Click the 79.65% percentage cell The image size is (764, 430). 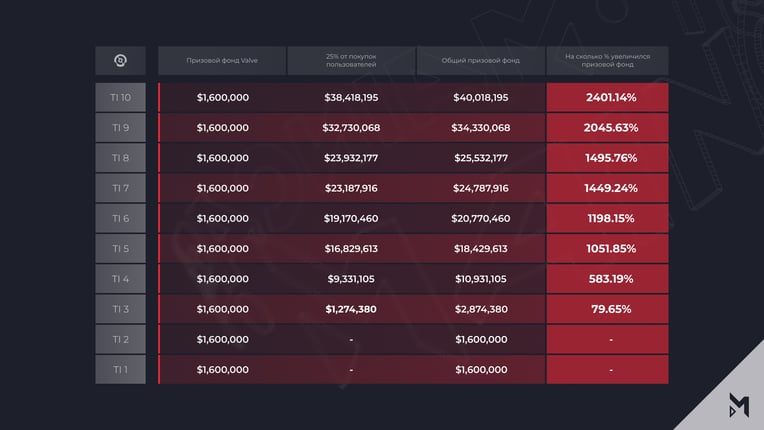[x=608, y=309]
